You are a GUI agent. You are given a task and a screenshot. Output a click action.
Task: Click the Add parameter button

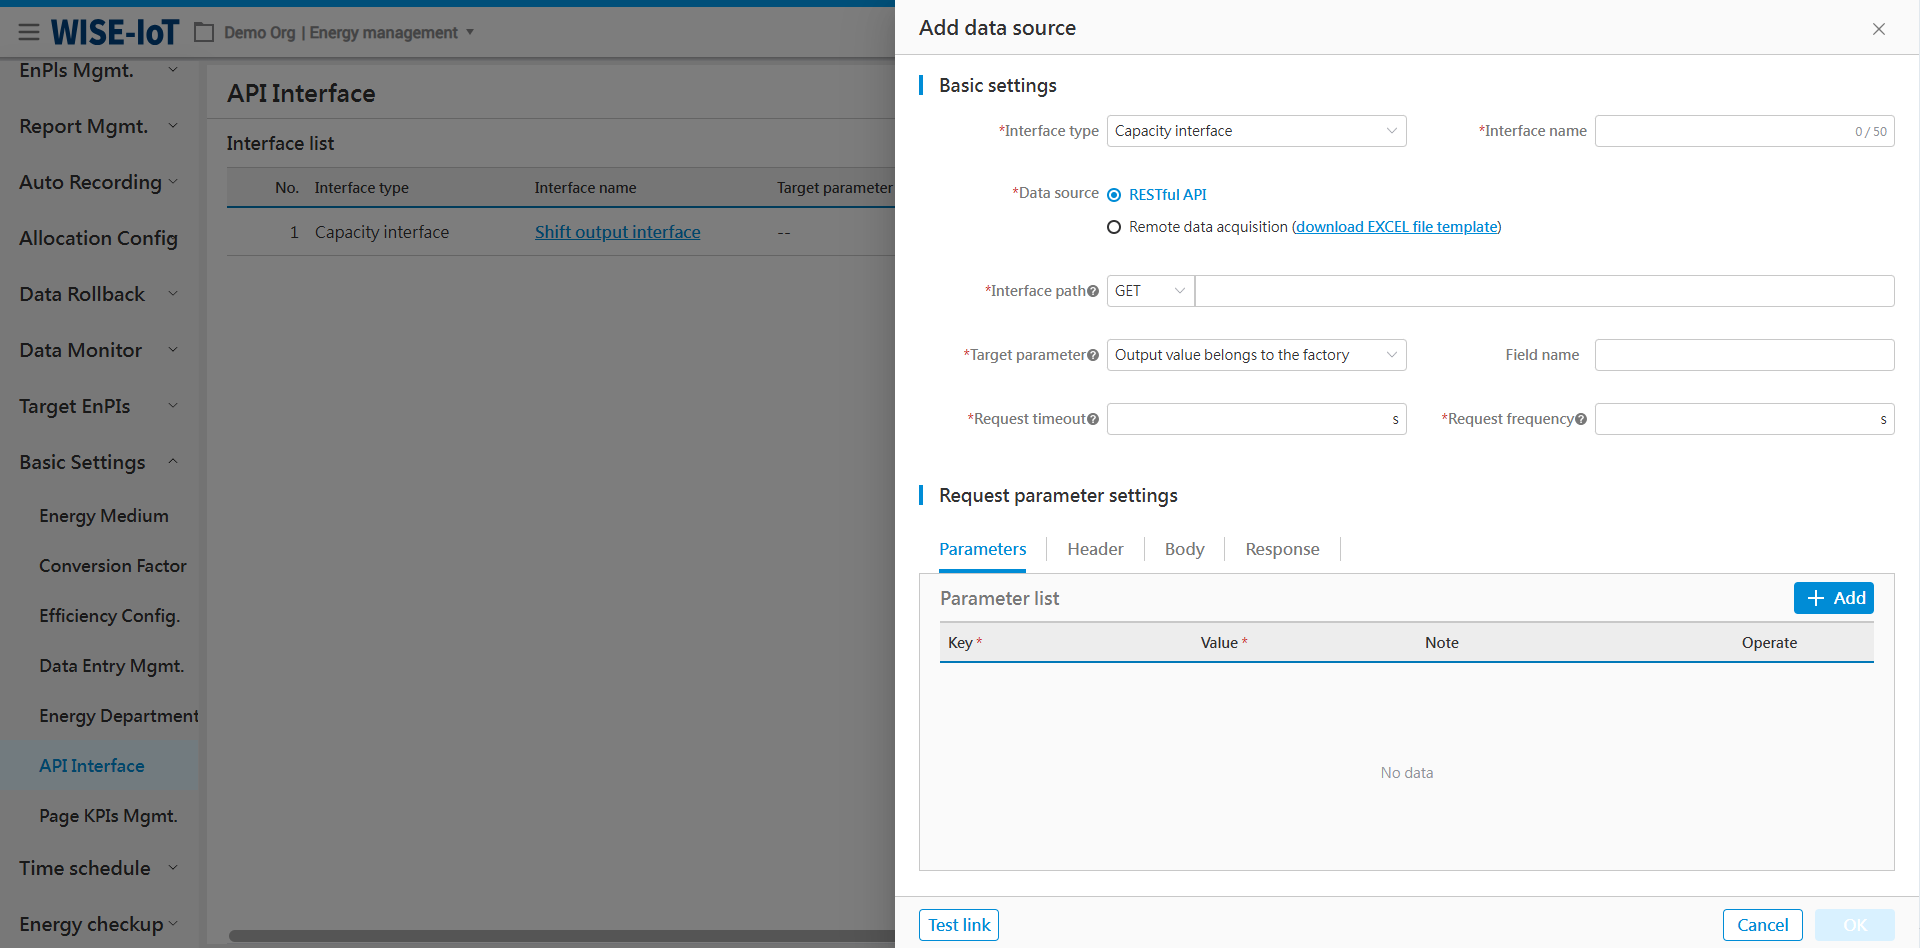pyautogui.click(x=1833, y=598)
